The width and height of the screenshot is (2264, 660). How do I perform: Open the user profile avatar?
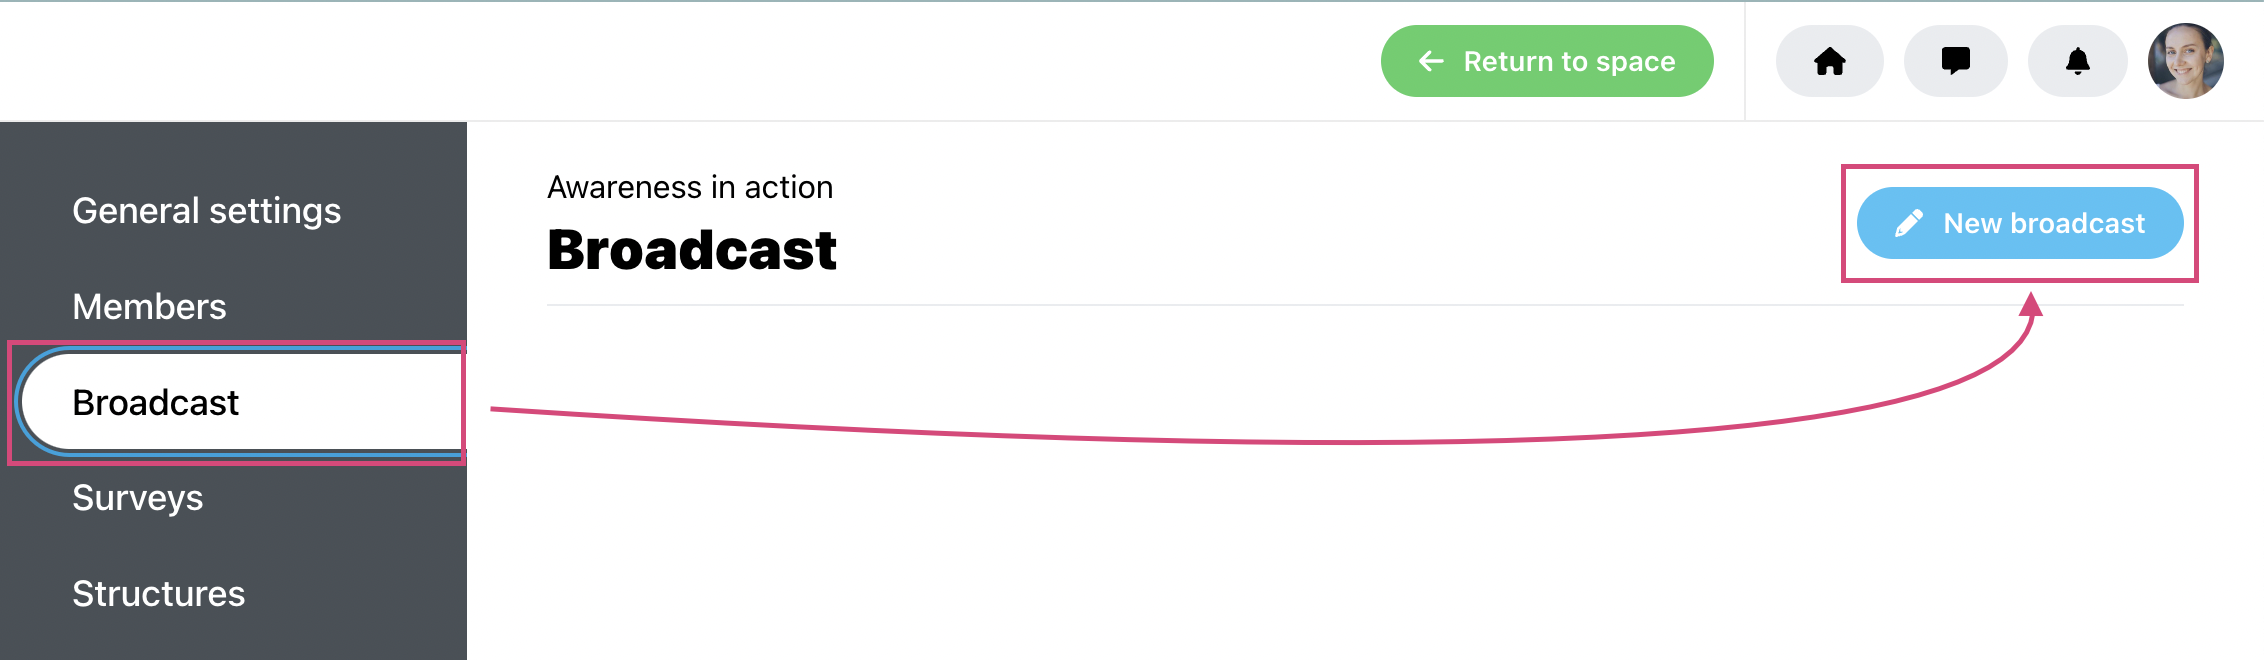coord(2185,61)
